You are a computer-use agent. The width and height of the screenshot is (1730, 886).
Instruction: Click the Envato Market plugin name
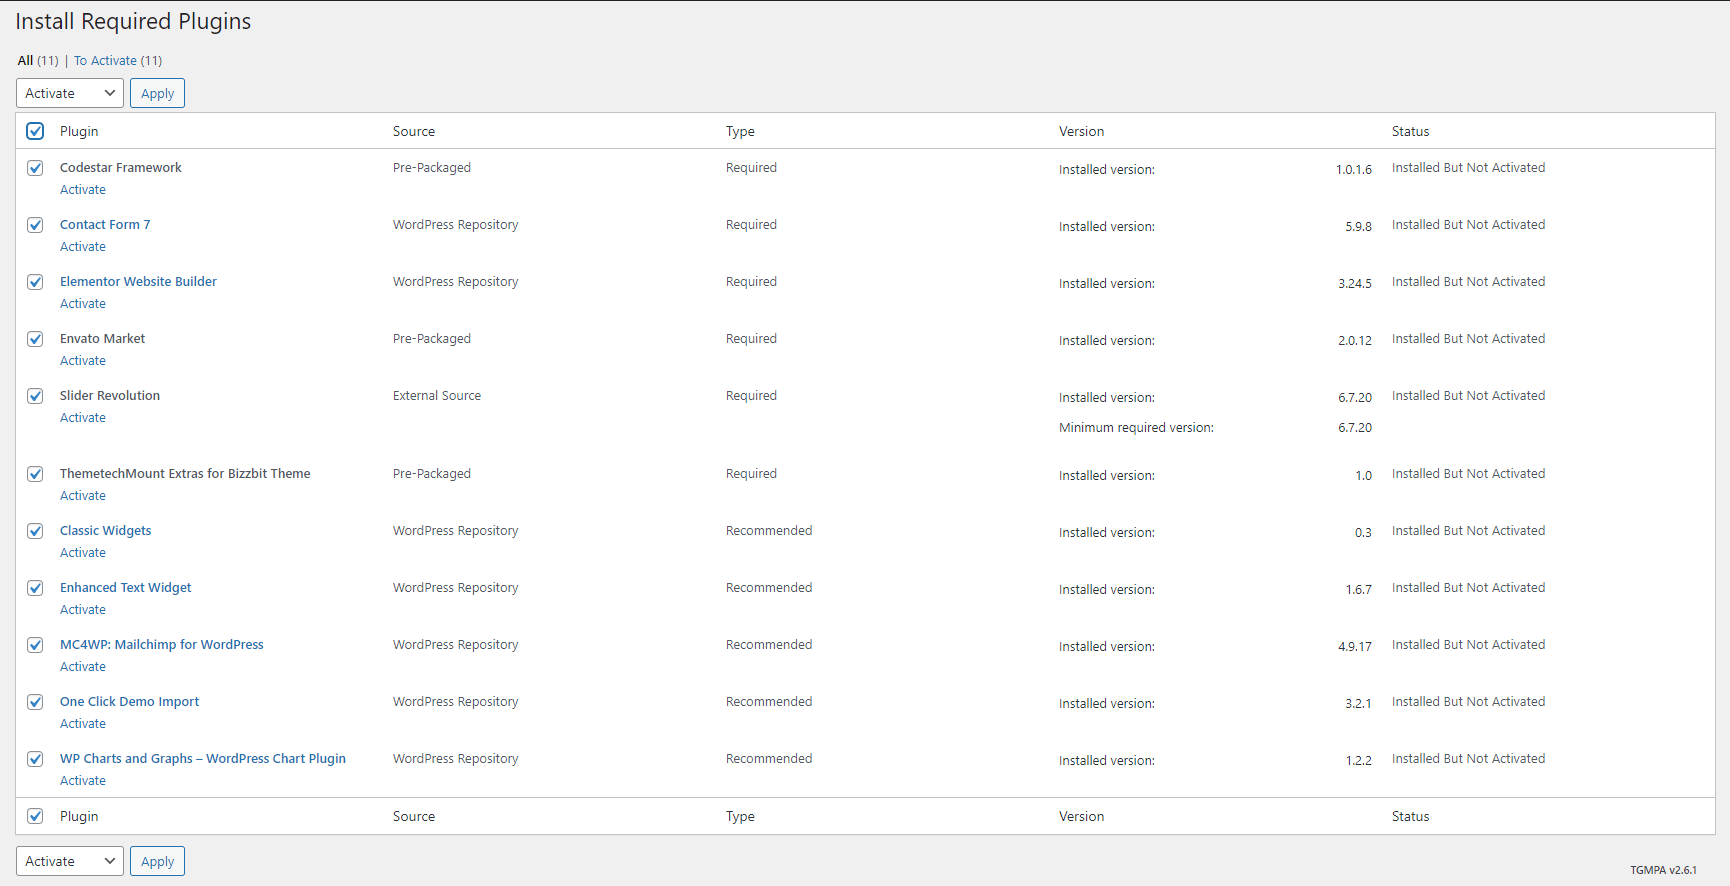pyautogui.click(x=103, y=339)
